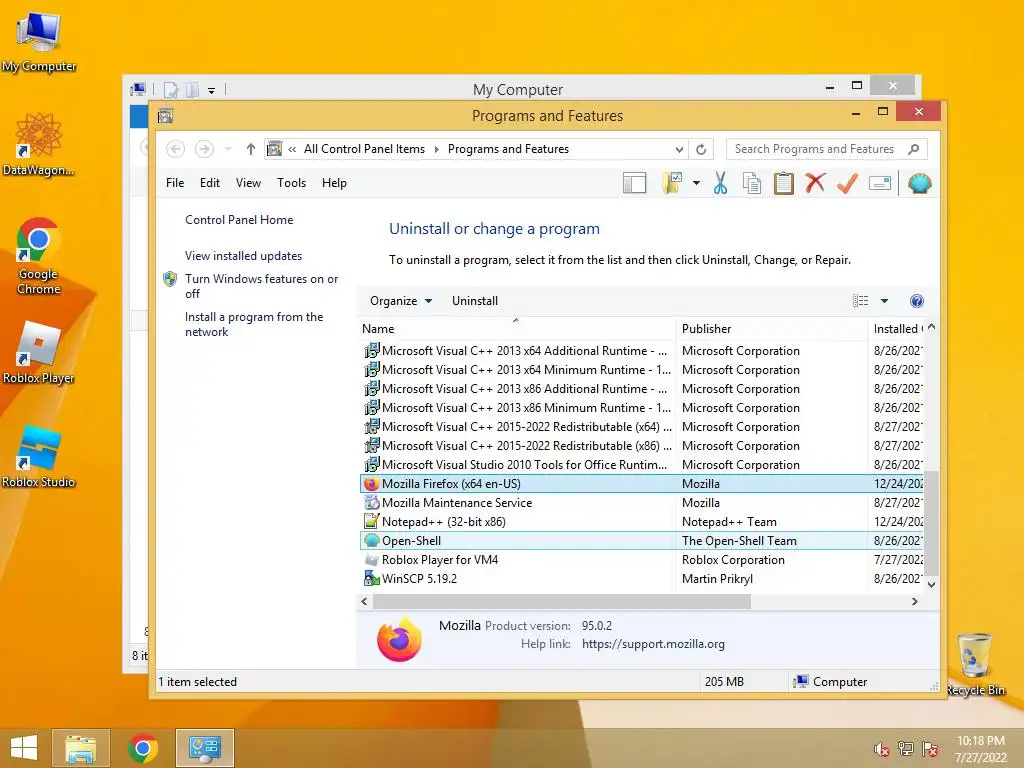Open the recent locations dropdown arrow
This screenshot has width=1024, height=768.
pos(228,150)
